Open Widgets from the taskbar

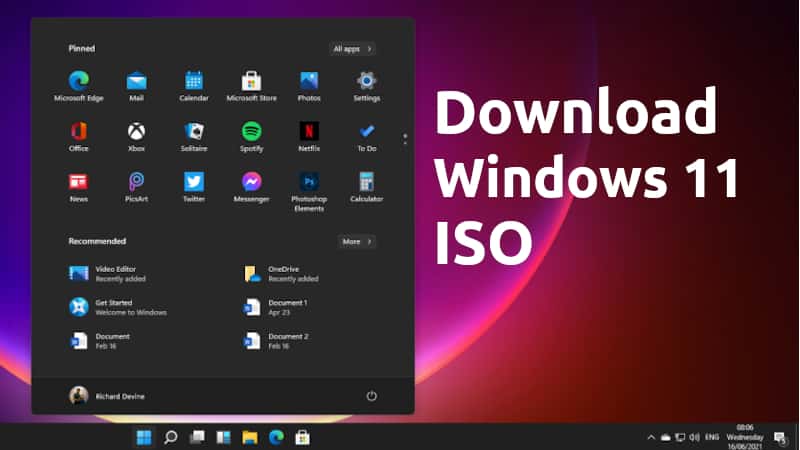[223, 437]
